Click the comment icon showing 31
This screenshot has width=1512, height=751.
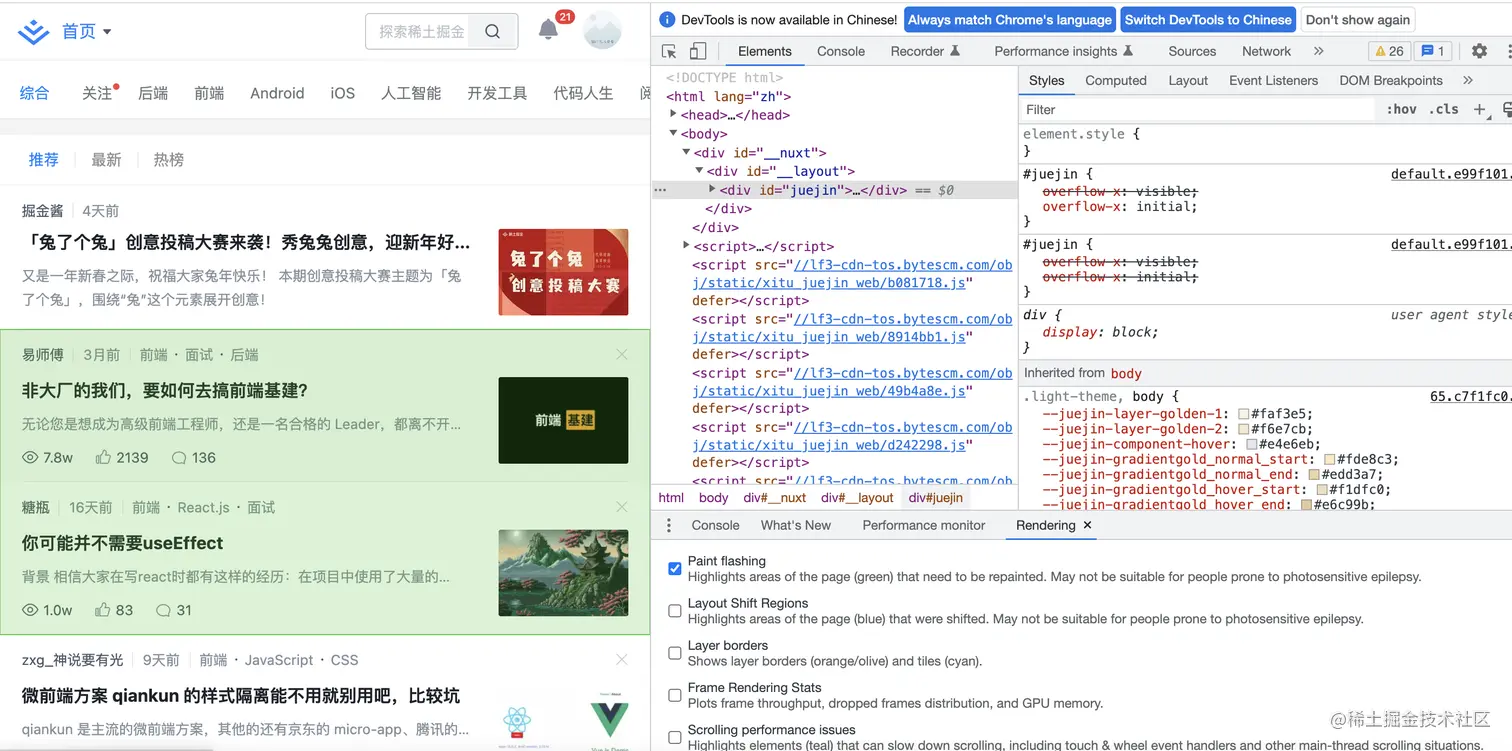click(164, 610)
